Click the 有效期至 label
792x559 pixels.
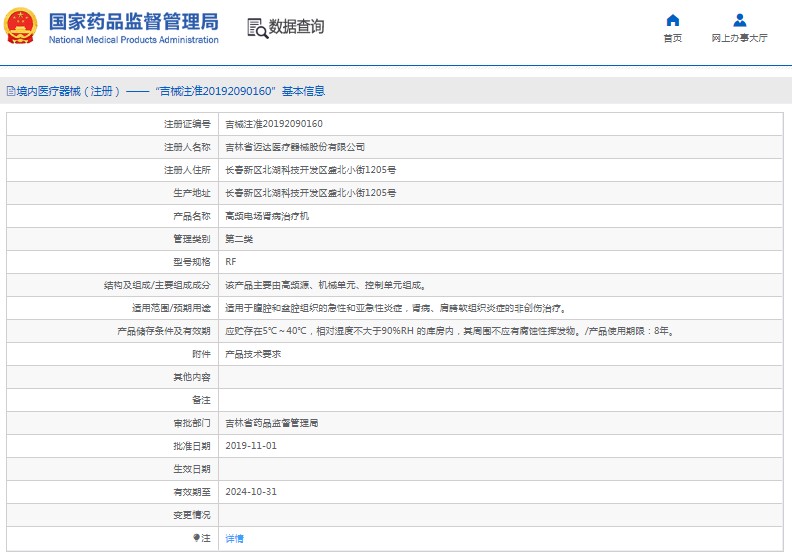(192, 492)
